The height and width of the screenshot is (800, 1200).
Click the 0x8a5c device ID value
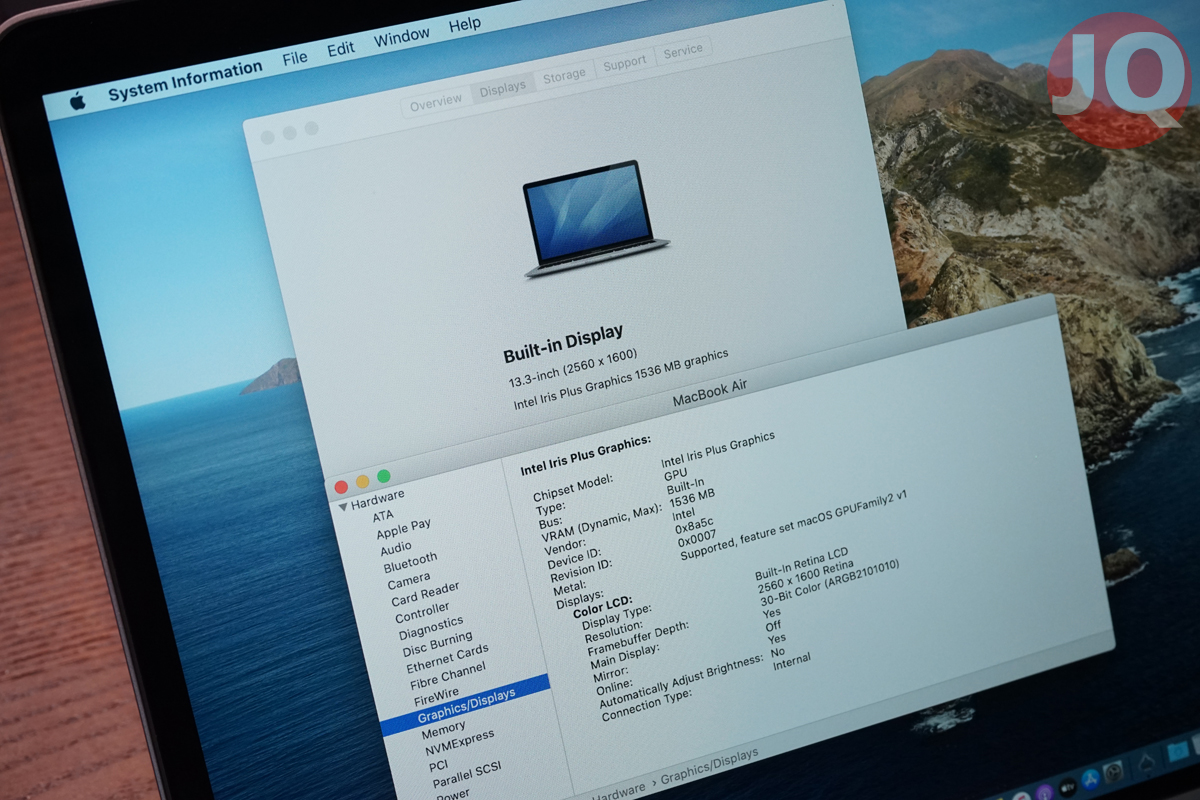[x=694, y=526]
